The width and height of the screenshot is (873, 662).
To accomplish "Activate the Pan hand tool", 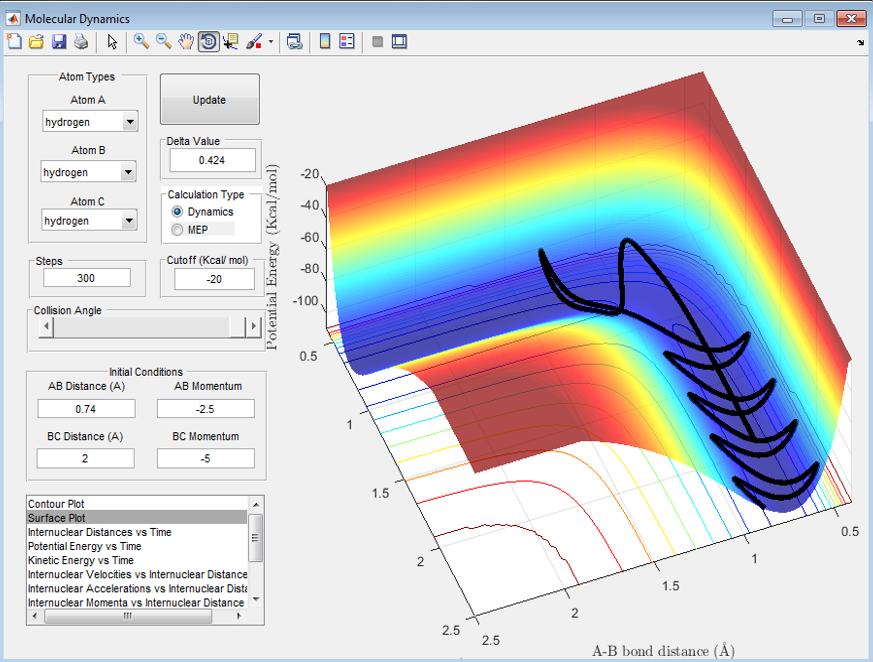I will pyautogui.click(x=186, y=42).
